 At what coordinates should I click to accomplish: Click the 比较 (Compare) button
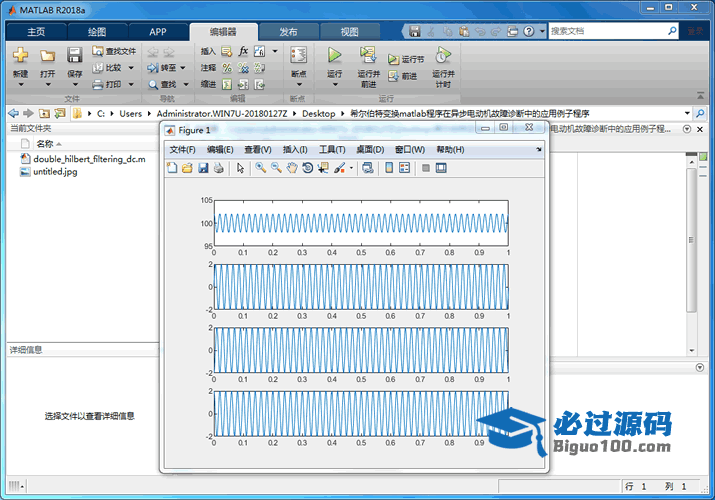[107, 68]
